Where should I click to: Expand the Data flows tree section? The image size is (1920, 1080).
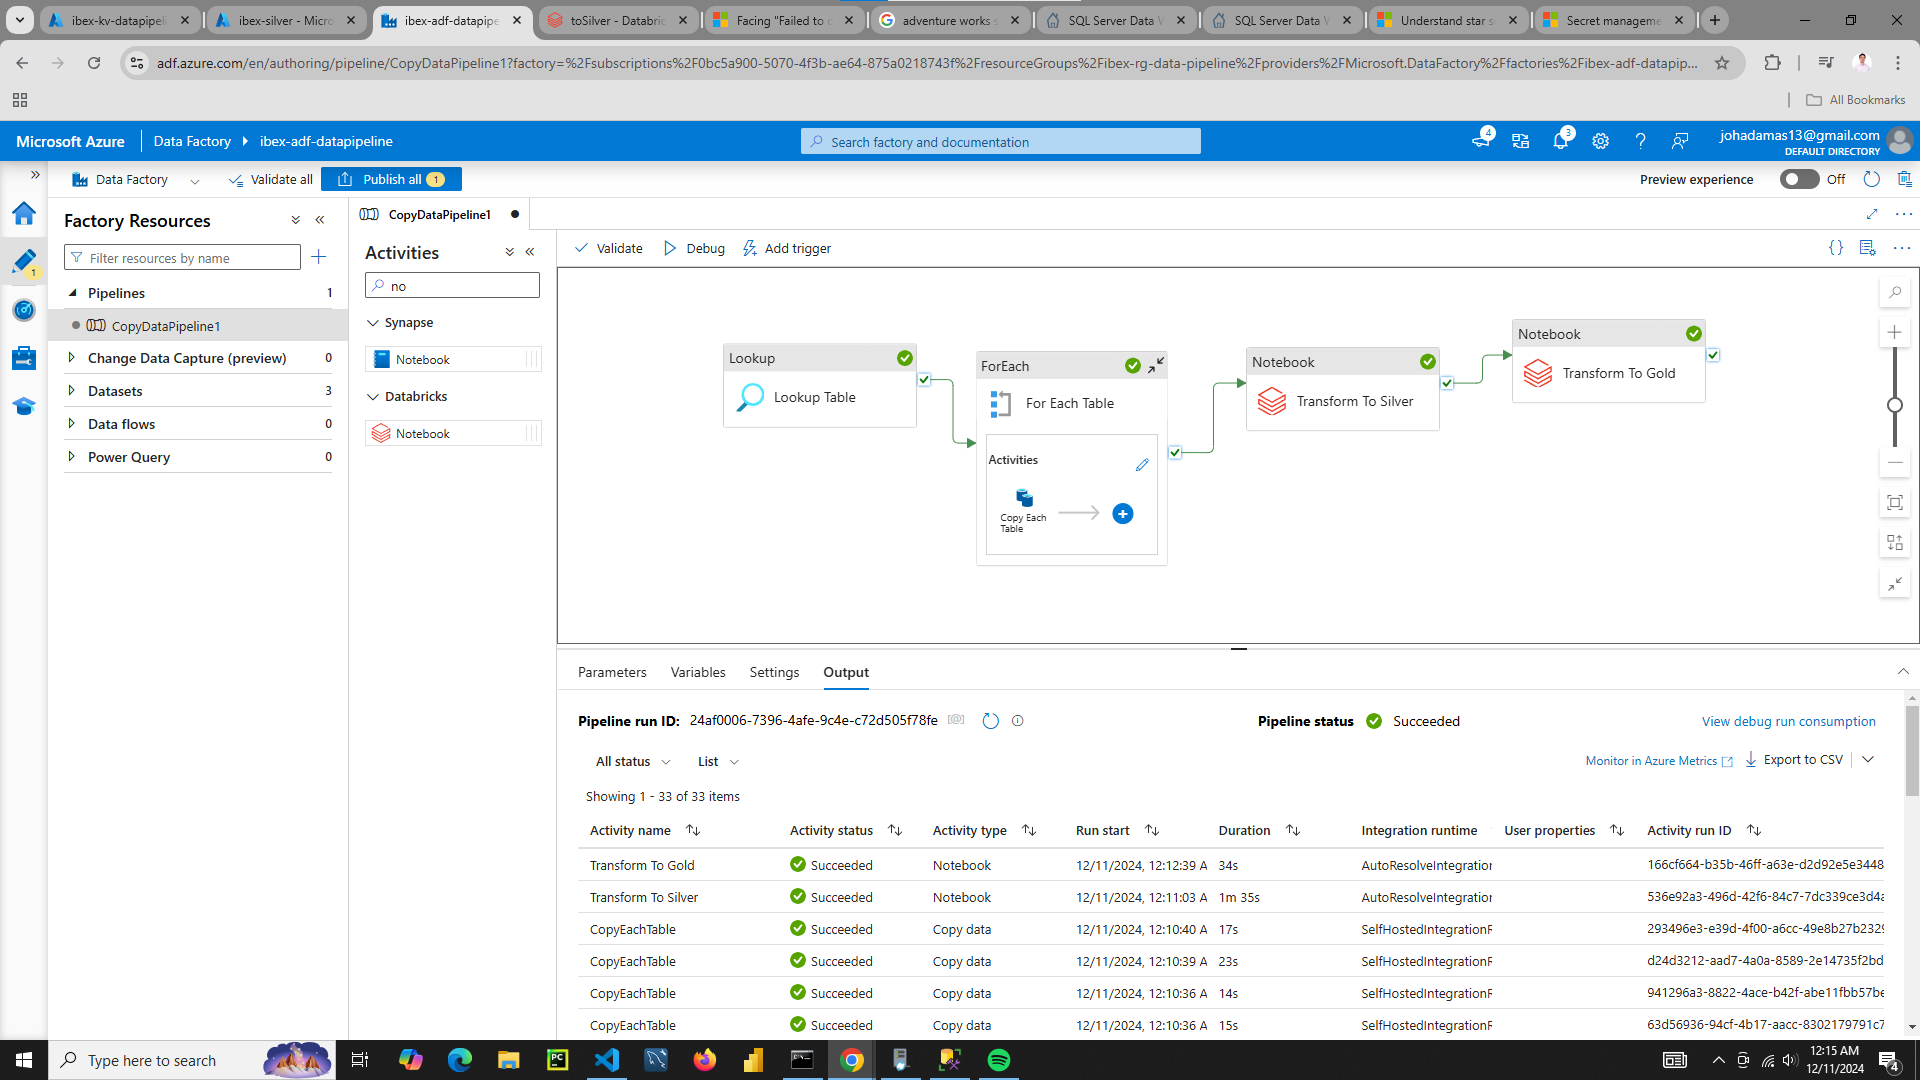[71, 423]
